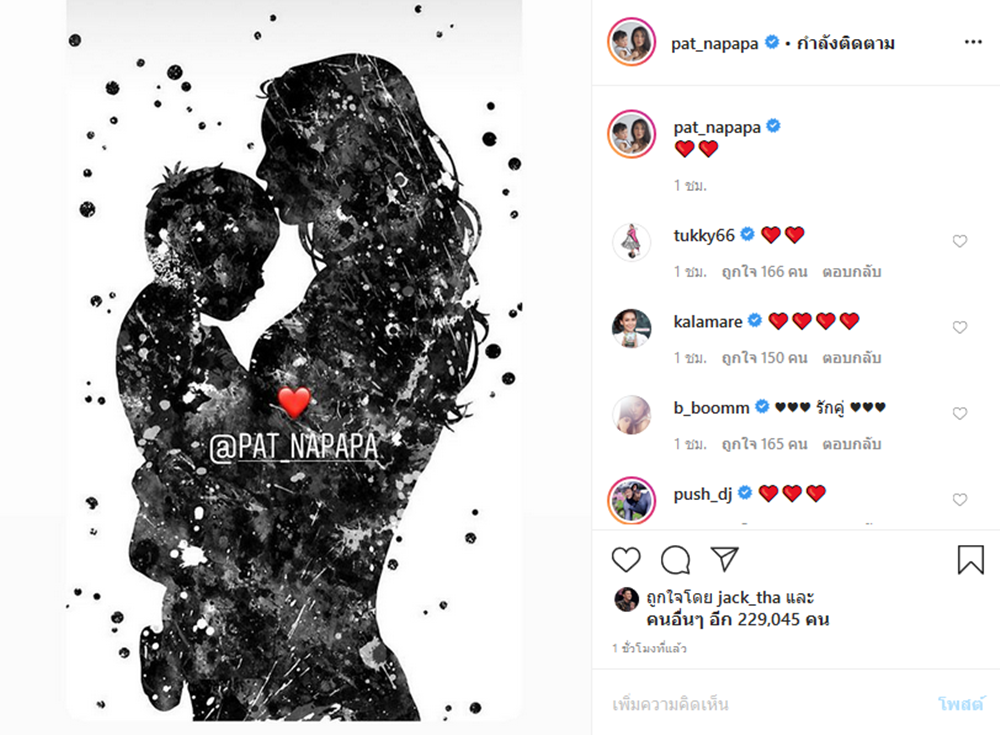Click the กำลังติดตาม following button

click(846, 43)
